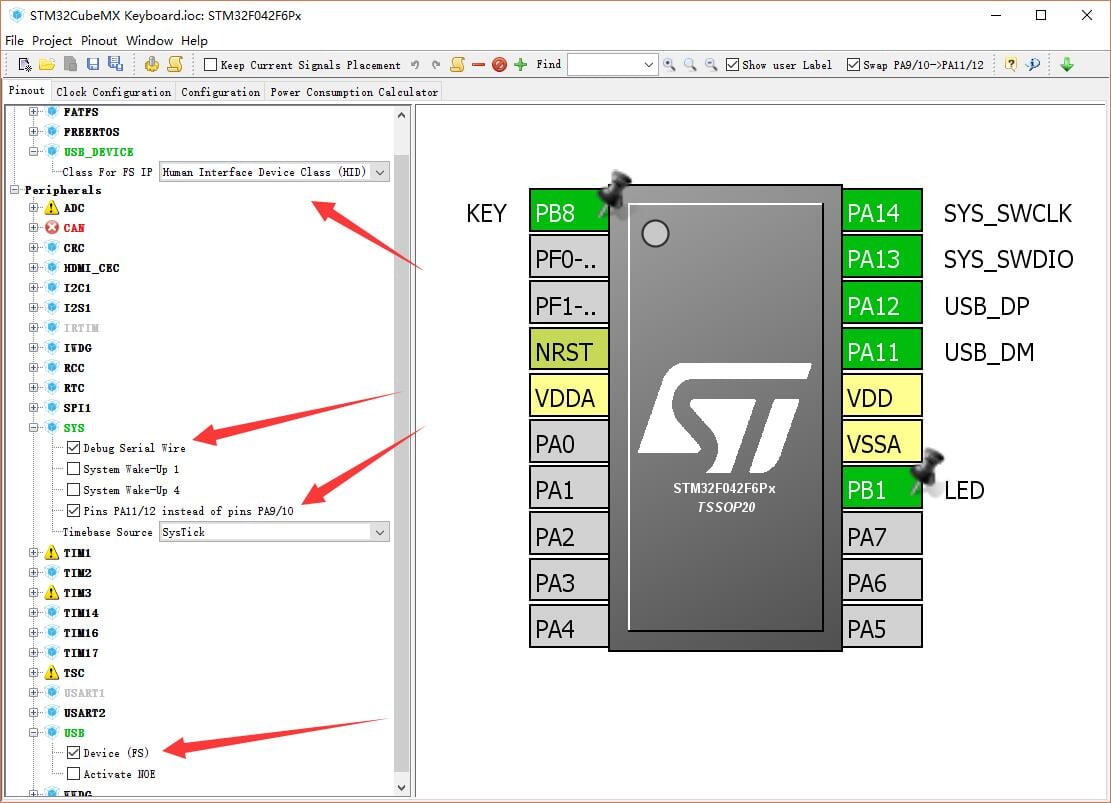This screenshot has height=803, width=1111.
Task: Expand the USART2 tree node
Action: coord(33,712)
